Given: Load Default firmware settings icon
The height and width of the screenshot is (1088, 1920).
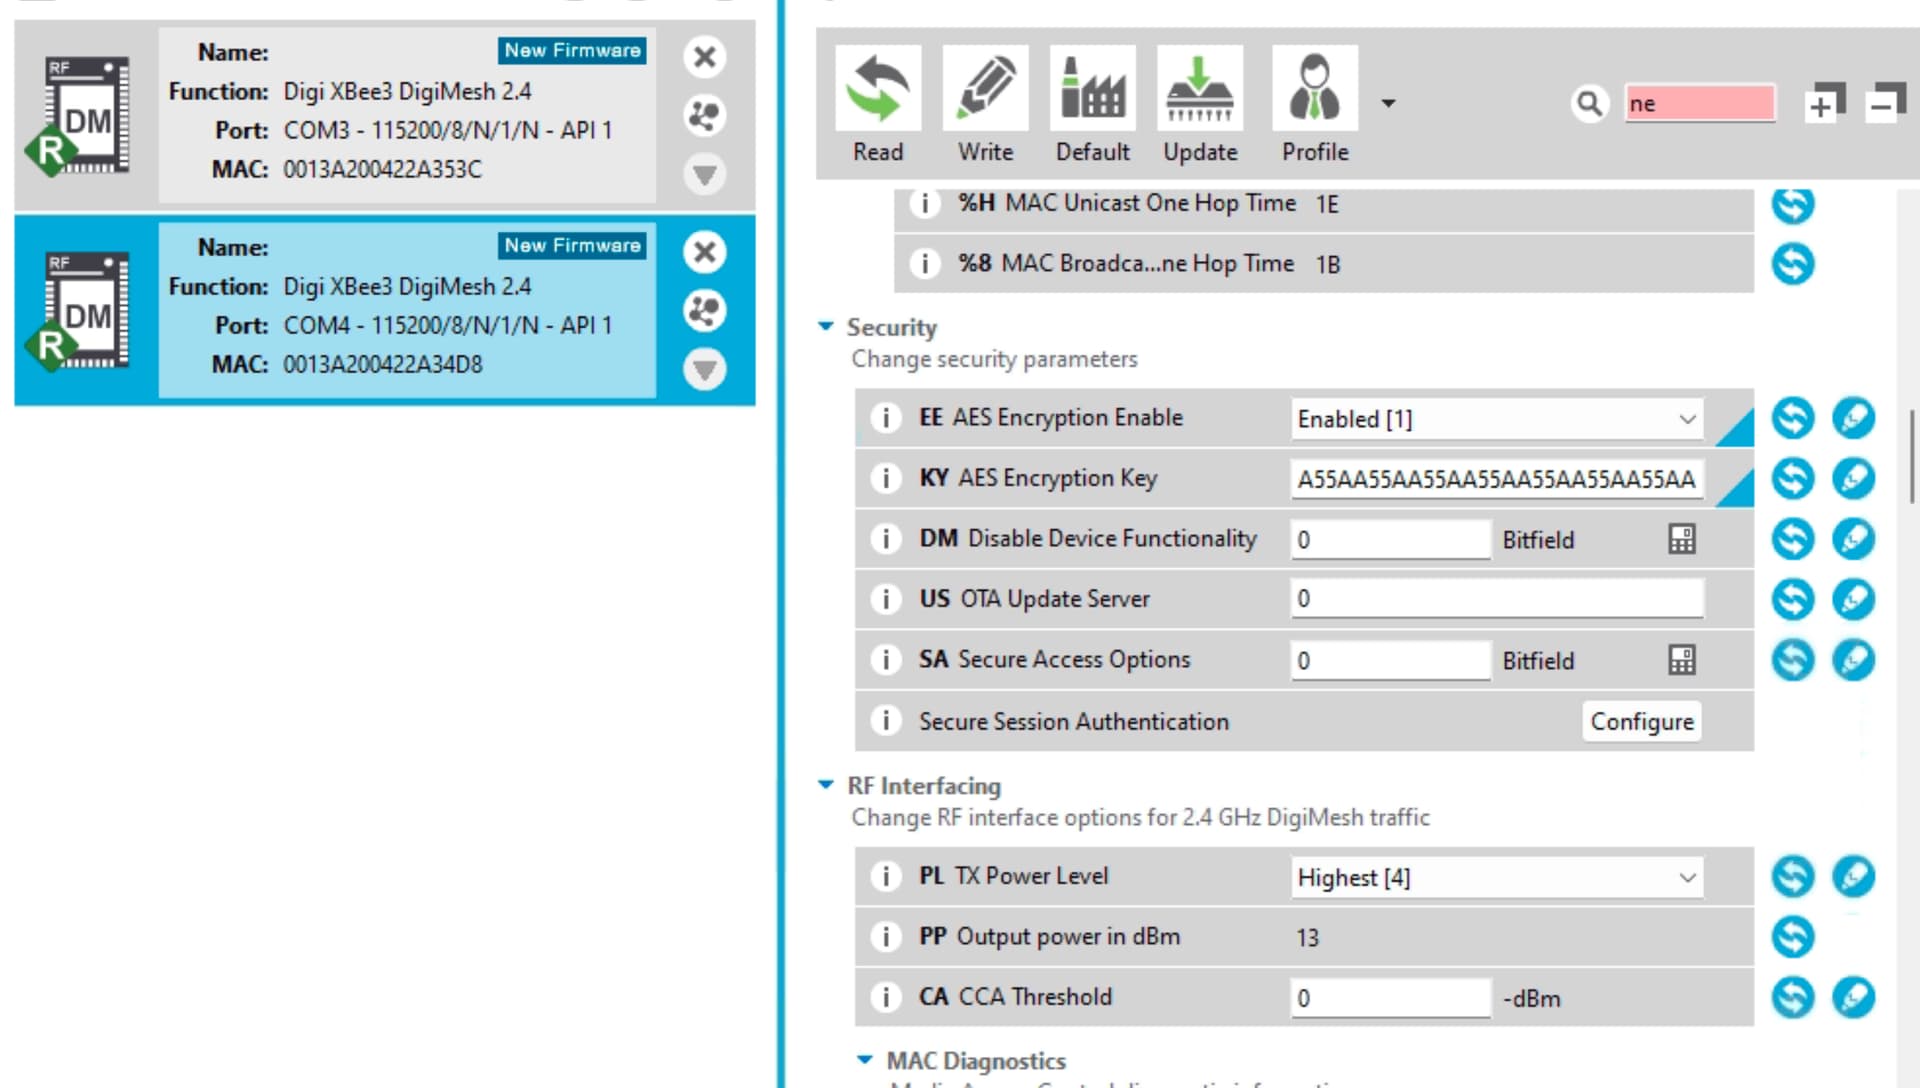Looking at the screenshot, I should pyautogui.click(x=1092, y=90).
